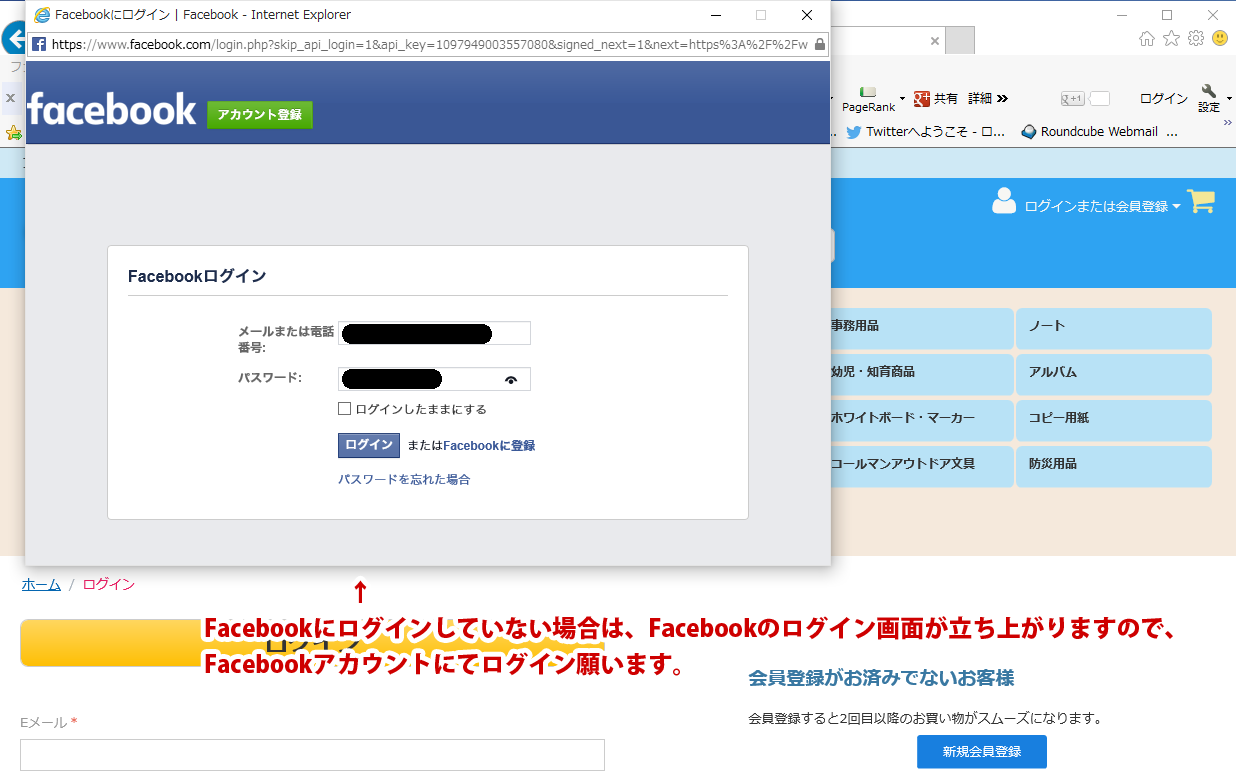Open the ホワイトボード・マーカー category
Image resolution: width=1236 pixels, height=781 pixels.
click(921, 420)
